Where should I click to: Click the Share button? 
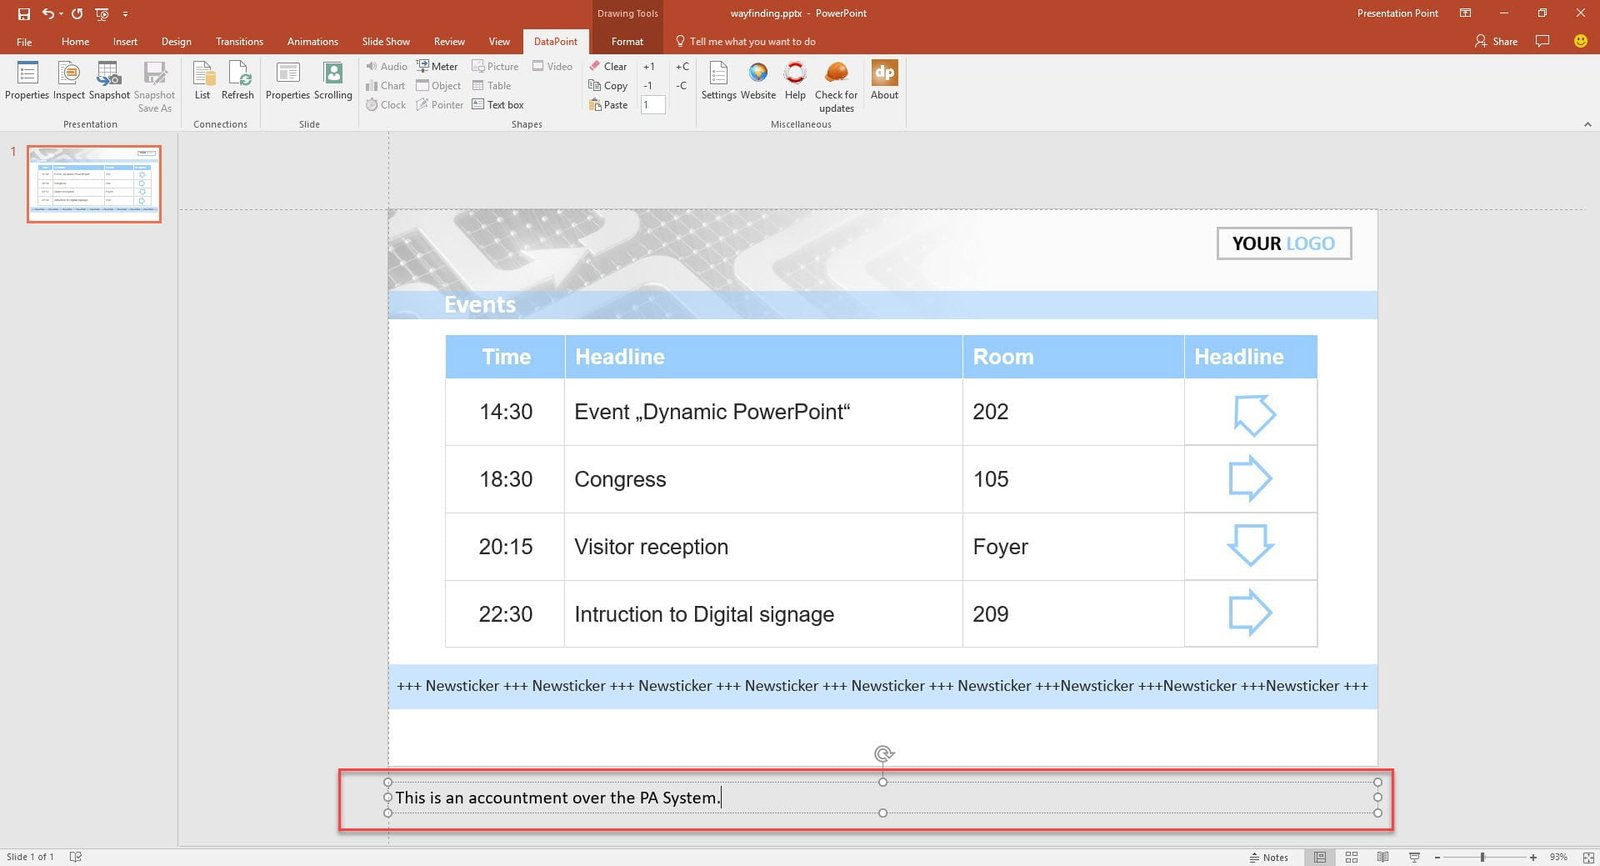click(x=1496, y=42)
